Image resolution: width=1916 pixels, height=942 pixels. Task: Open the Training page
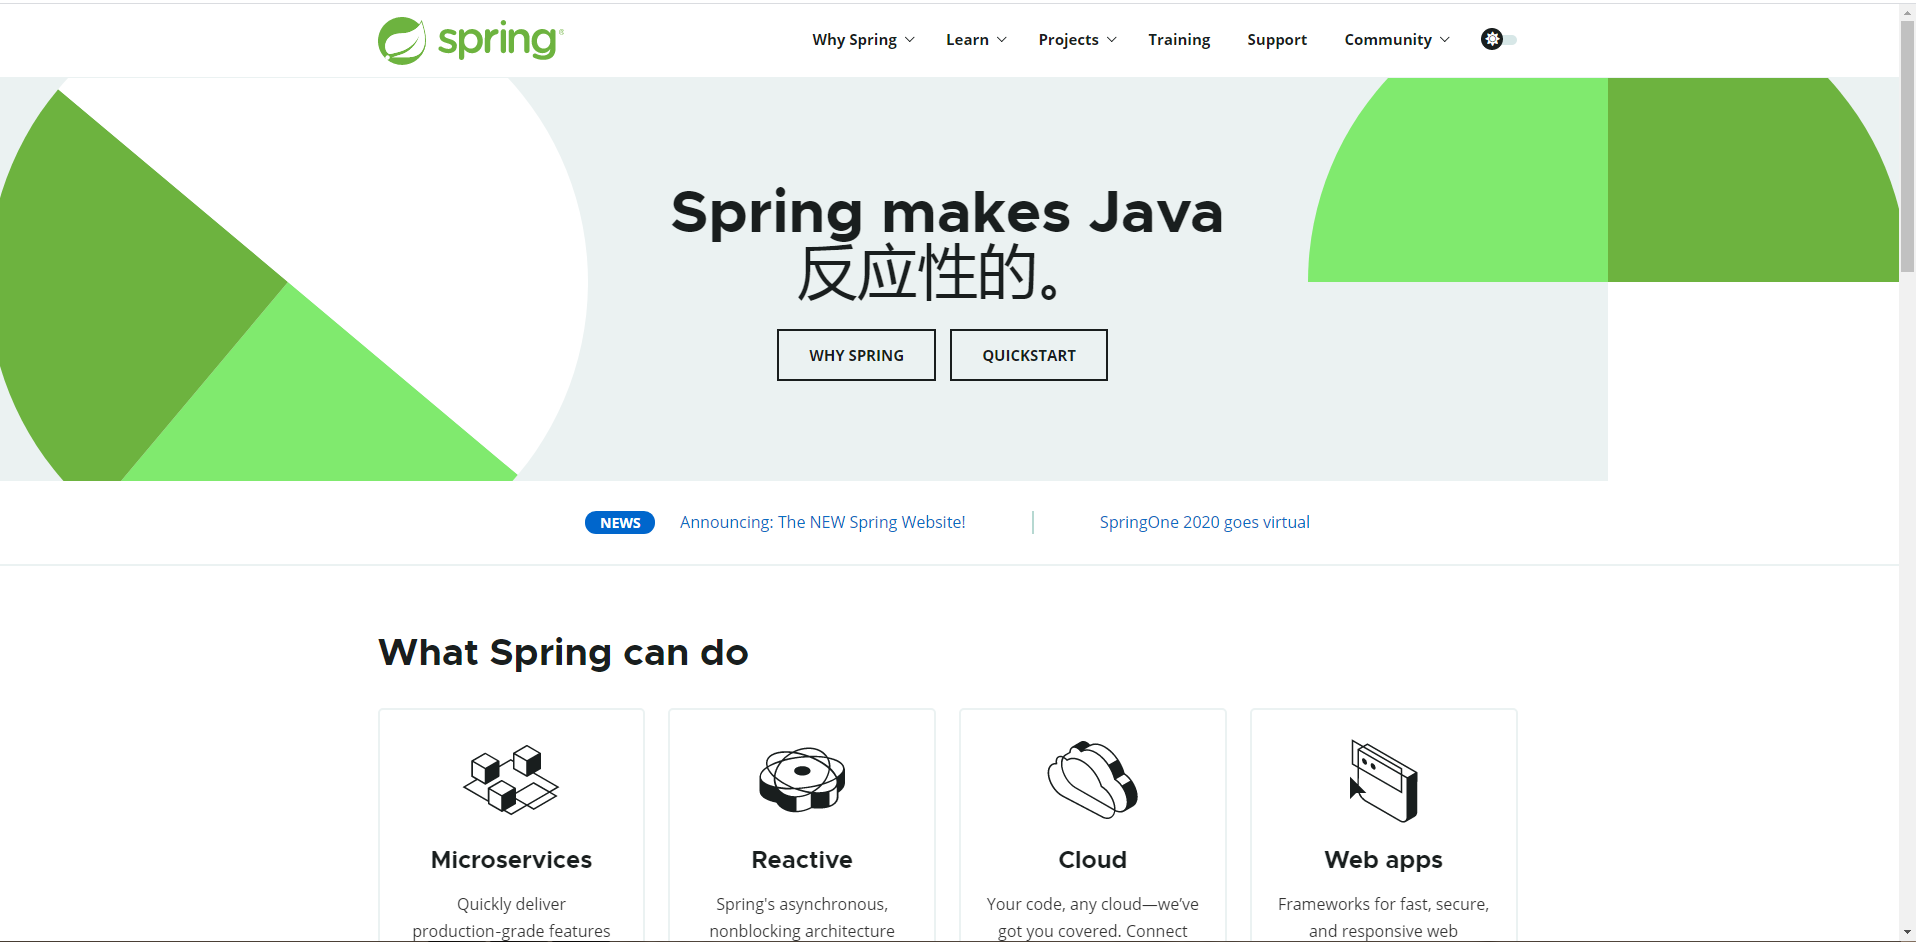coord(1179,40)
